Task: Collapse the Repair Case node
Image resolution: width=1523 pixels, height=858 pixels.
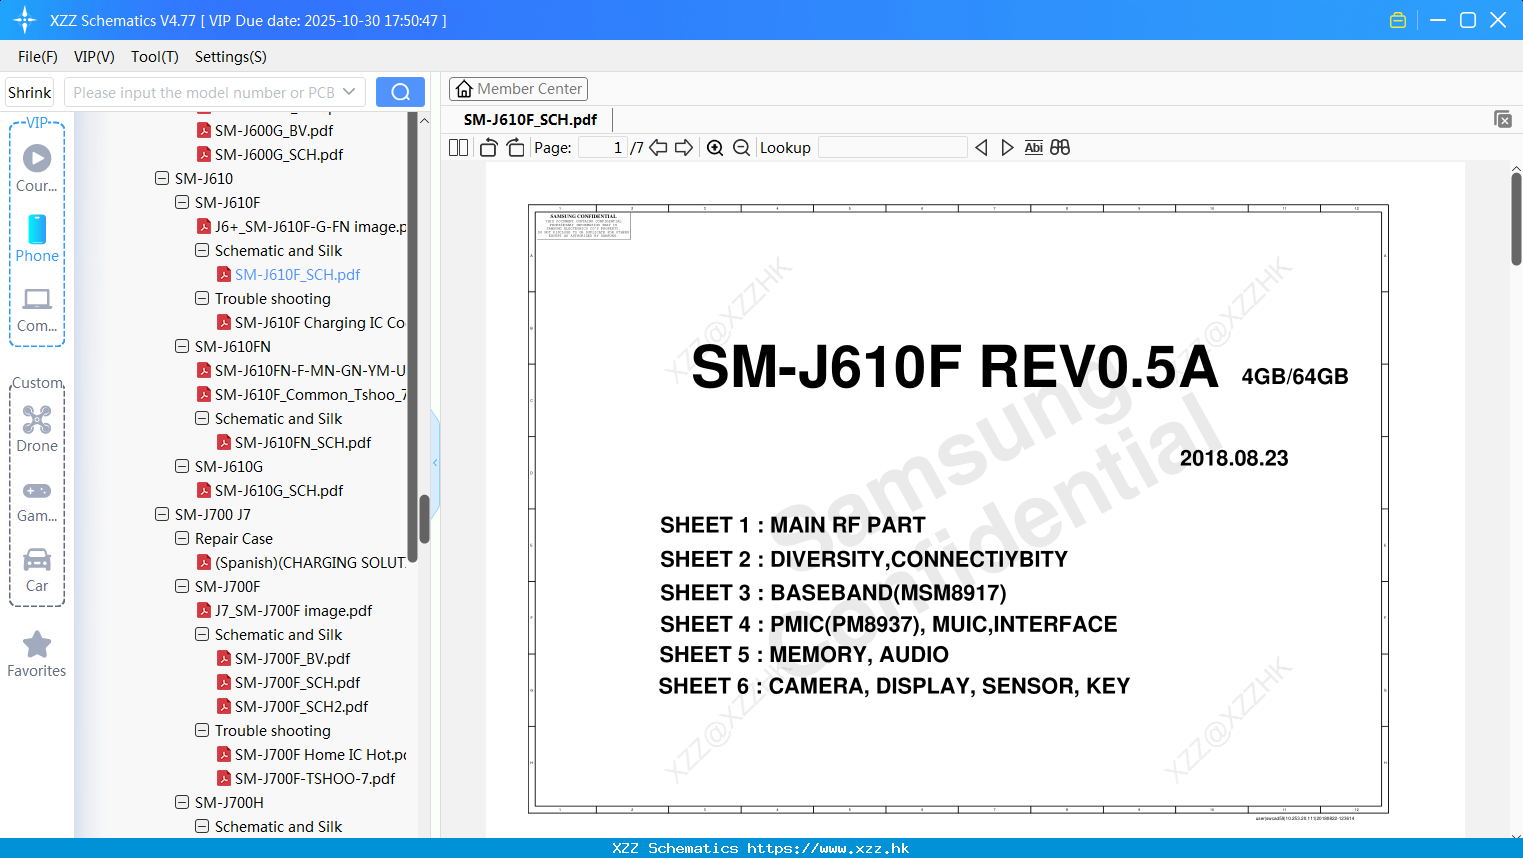Action: (x=182, y=538)
